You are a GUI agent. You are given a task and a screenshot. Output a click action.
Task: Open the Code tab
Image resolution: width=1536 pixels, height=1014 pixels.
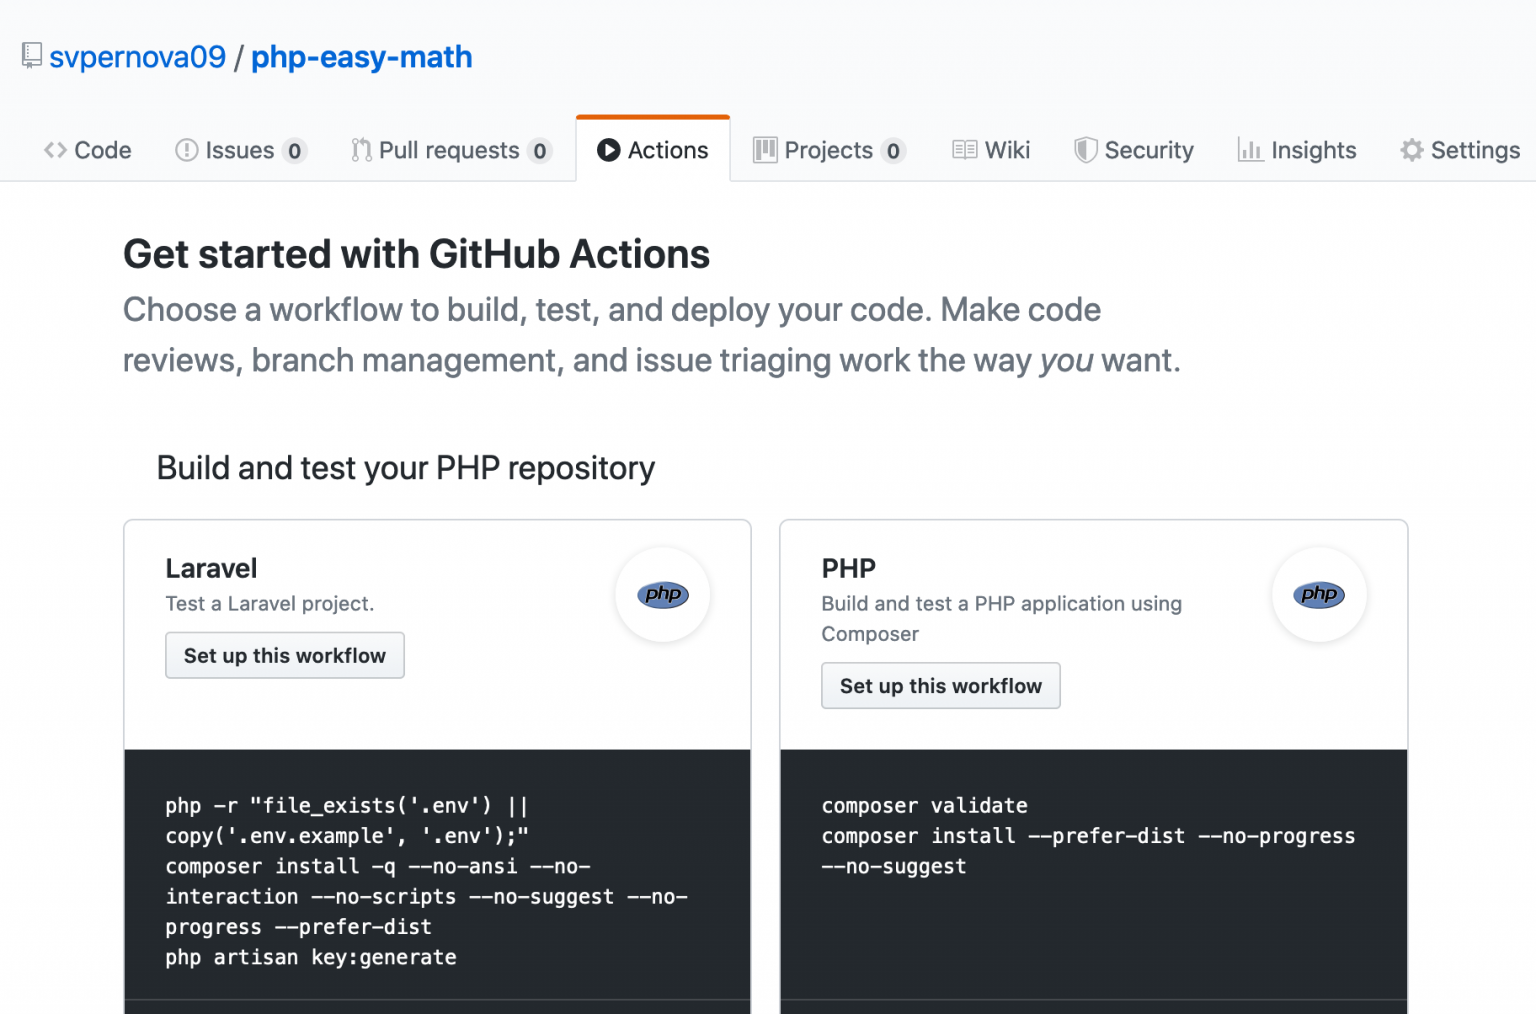102,150
